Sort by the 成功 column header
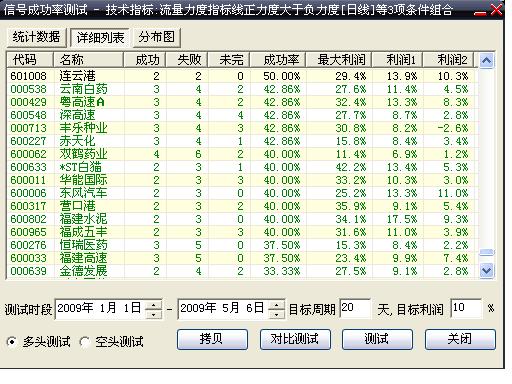The width and height of the screenshot is (512, 384). coord(145,60)
